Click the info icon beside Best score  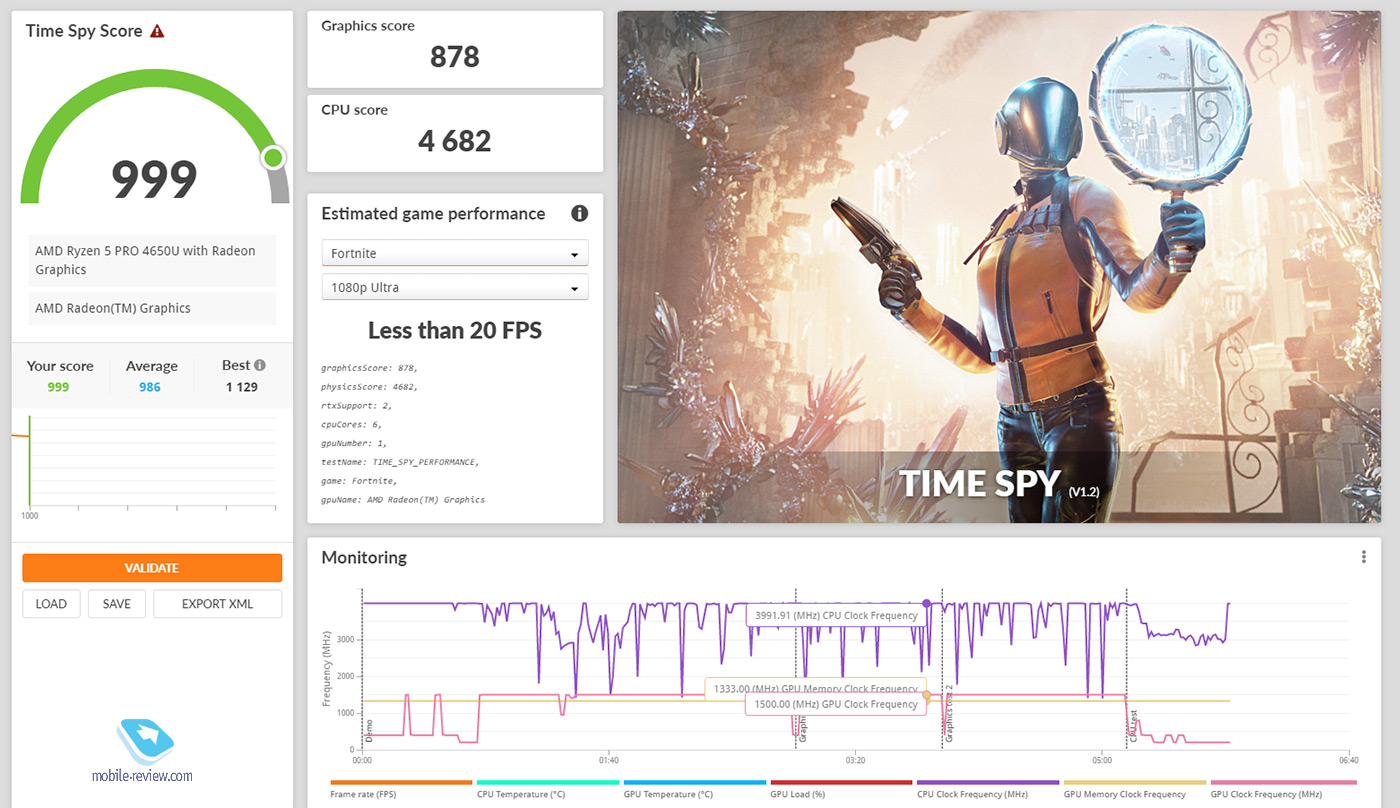260,366
